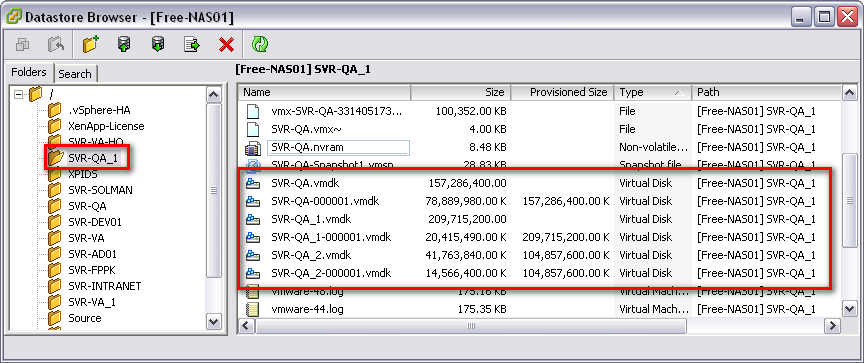Select the SVR-QA_1-000001.vmdk file name

coord(331,237)
